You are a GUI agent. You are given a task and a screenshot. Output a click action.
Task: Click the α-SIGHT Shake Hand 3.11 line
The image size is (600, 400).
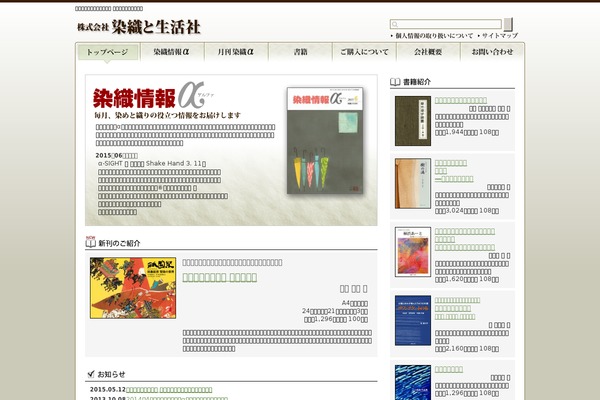[x=152, y=163]
